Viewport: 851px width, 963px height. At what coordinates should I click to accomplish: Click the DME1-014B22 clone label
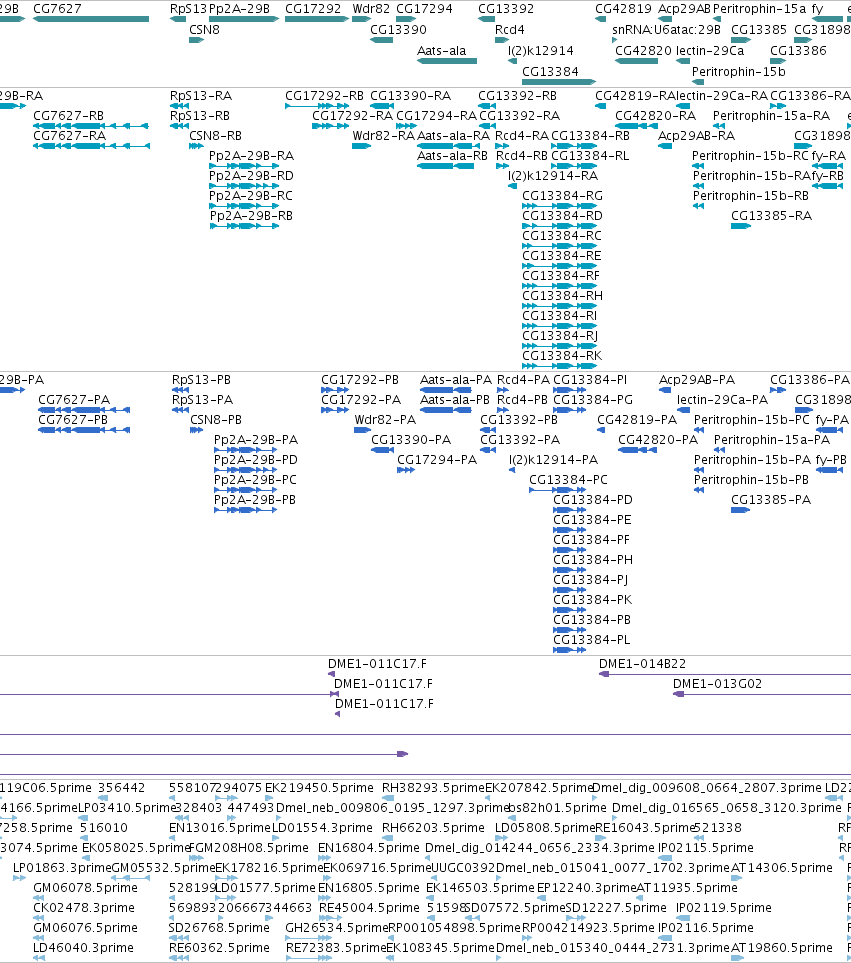click(642, 664)
